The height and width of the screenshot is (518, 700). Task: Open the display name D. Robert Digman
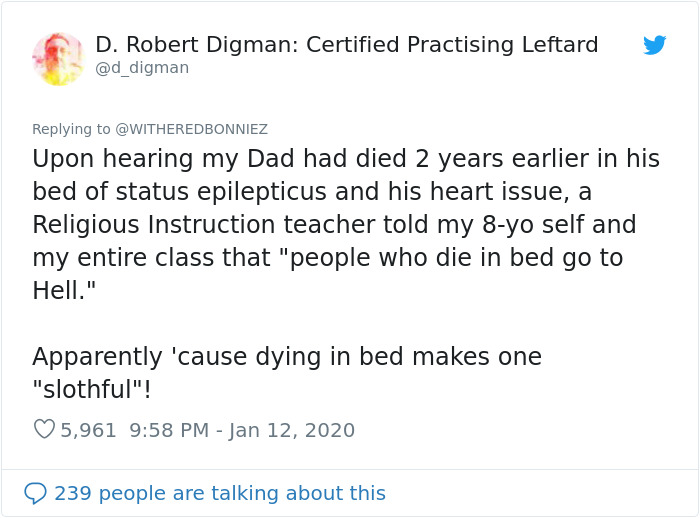(x=194, y=45)
